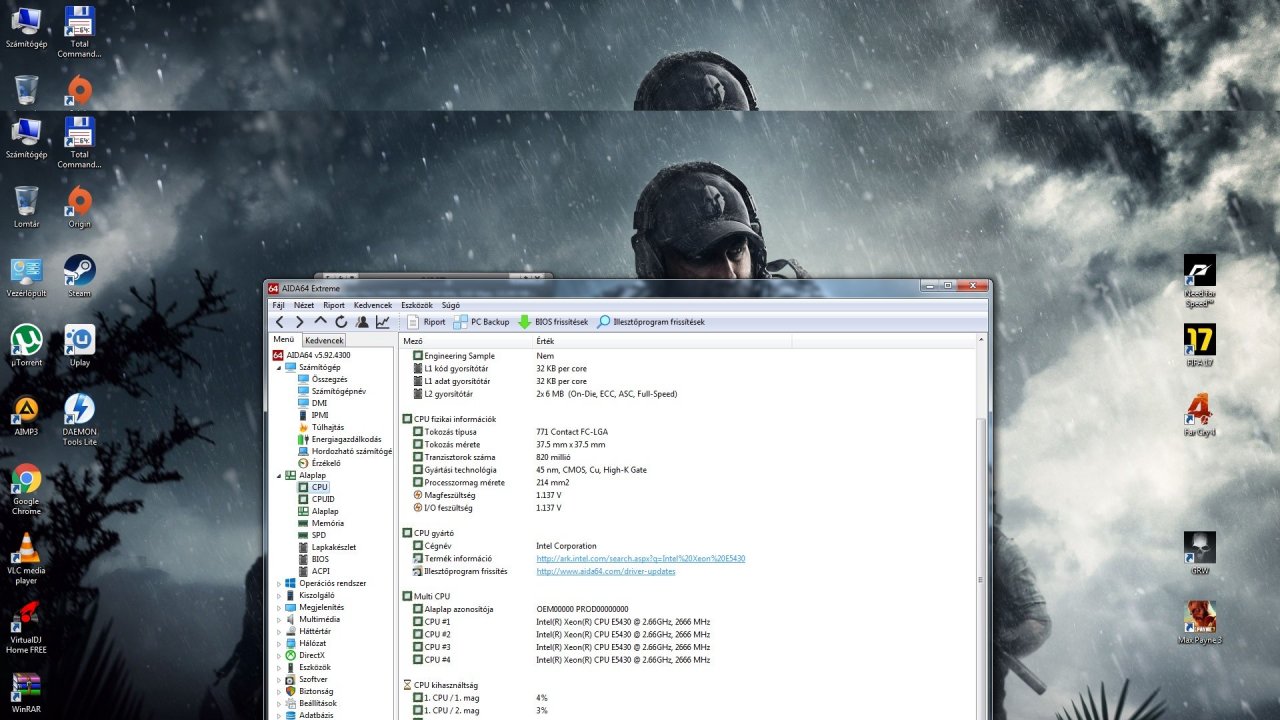This screenshot has width=1280, height=720.
Task: Refresh the page with the circular arrow
Action: pyautogui.click(x=341, y=322)
